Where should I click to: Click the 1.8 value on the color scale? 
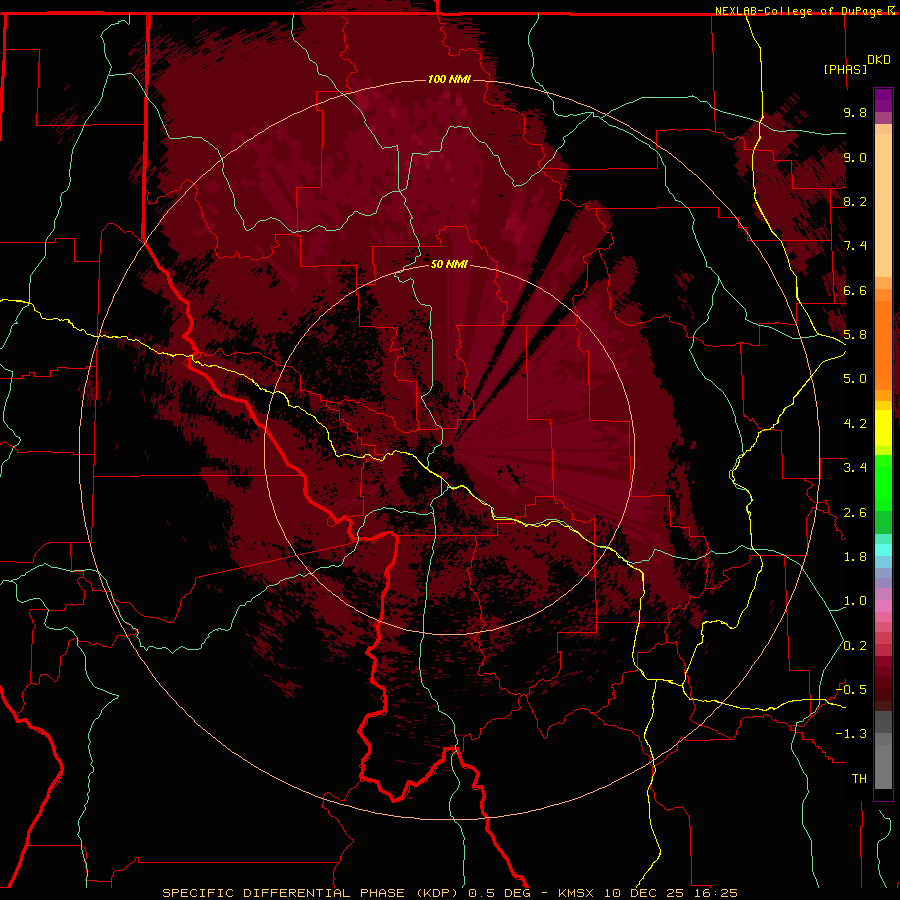pyautogui.click(x=855, y=557)
